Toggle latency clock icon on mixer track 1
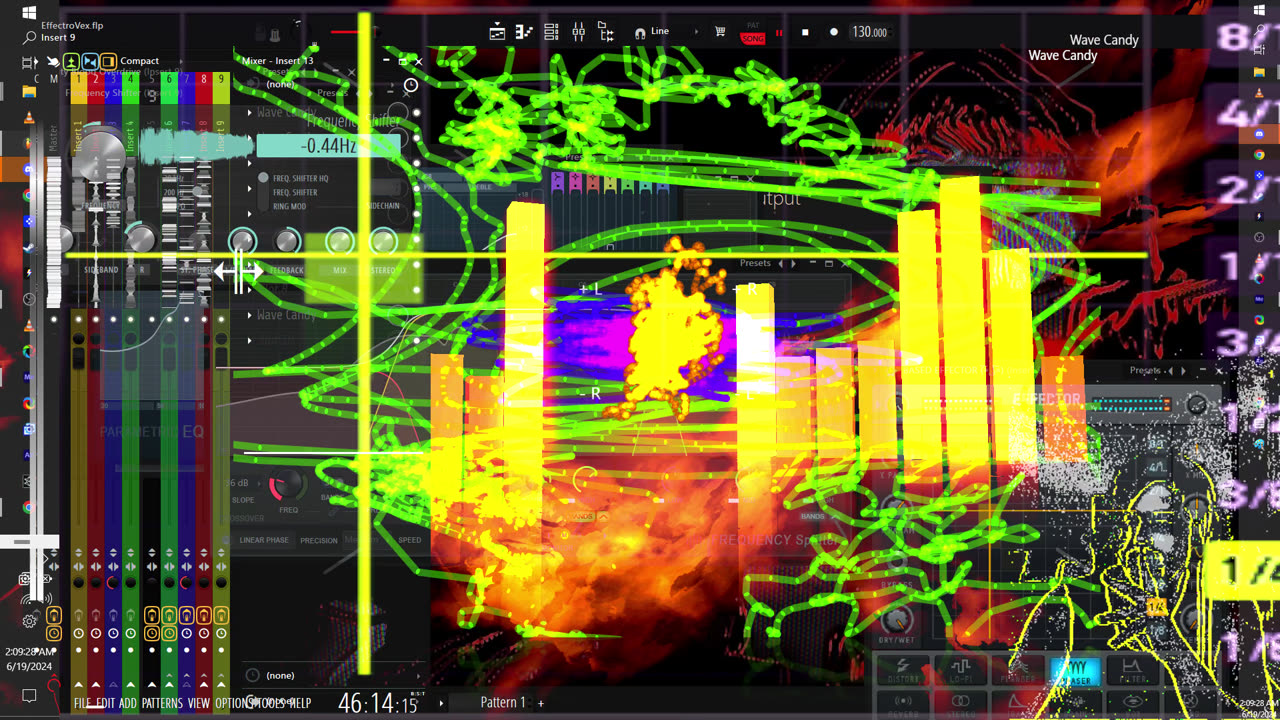 click(78, 634)
